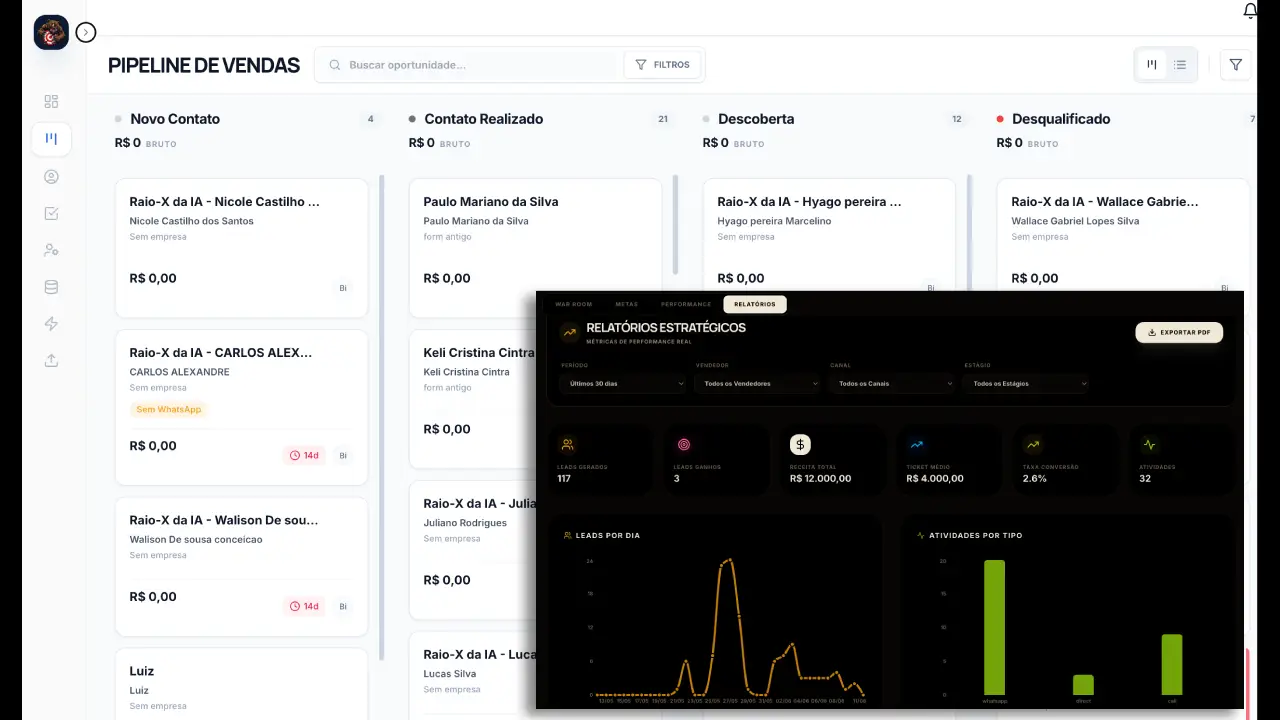Viewport: 1280px width, 720px height.
Task: Open the Período dropdown Últimos 30 dias
Action: pyautogui.click(x=623, y=383)
